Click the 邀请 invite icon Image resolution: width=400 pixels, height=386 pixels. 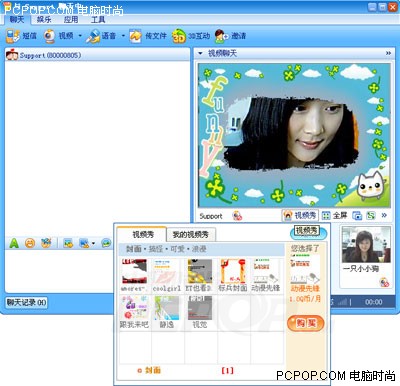click(221, 36)
